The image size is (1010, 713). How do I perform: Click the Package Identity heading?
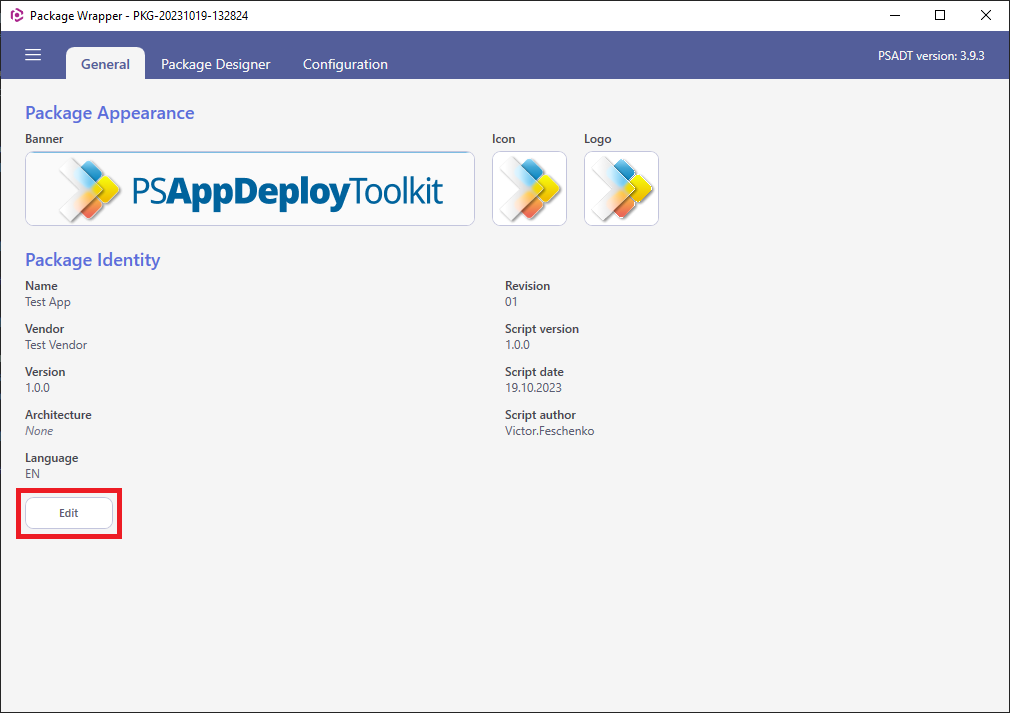pos(93,260)
